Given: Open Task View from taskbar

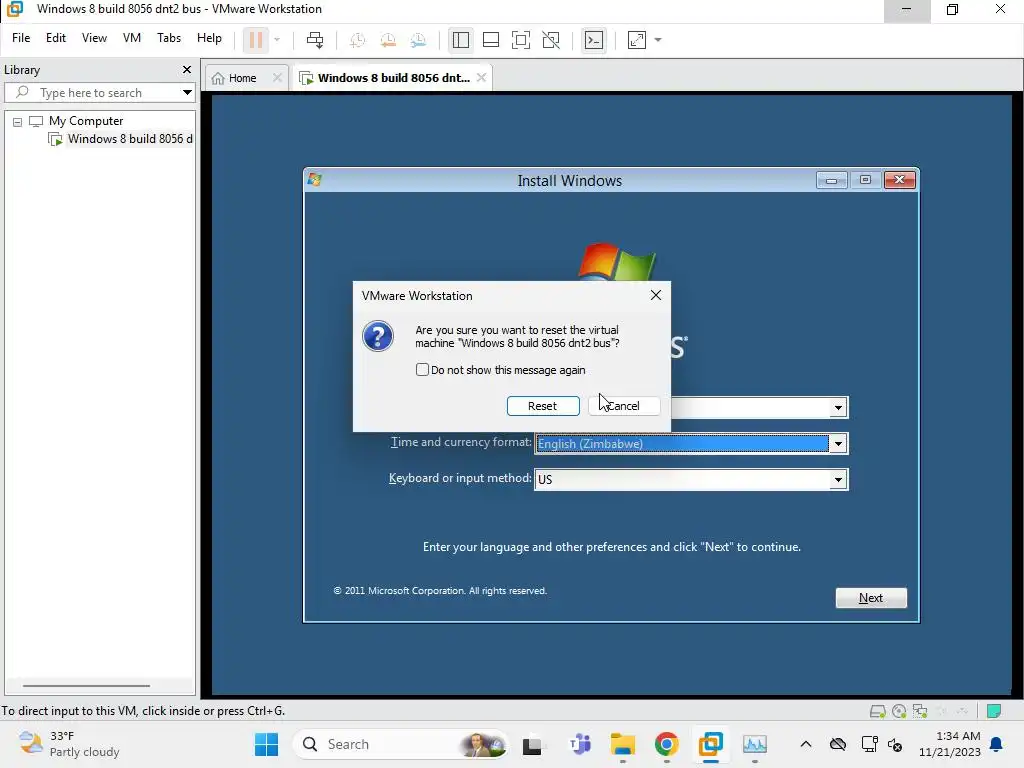Looking at the screenshot, I should point(532,744).
